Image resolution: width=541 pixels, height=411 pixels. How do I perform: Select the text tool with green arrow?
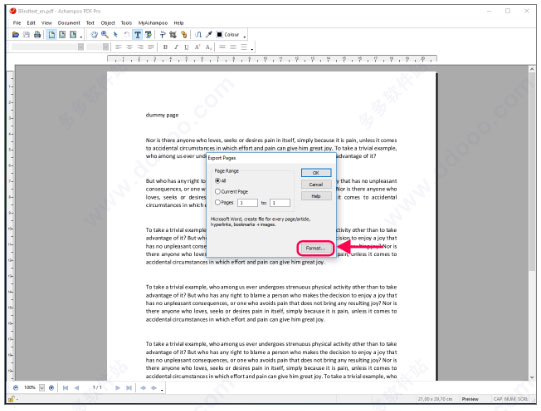click(148, 35)
